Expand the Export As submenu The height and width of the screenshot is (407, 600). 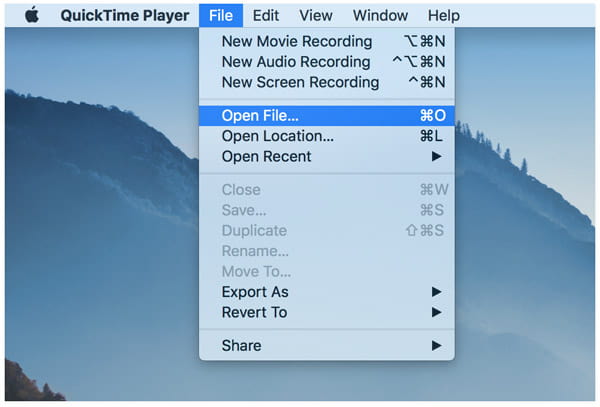pyautogui.click(x=327, y=292)
